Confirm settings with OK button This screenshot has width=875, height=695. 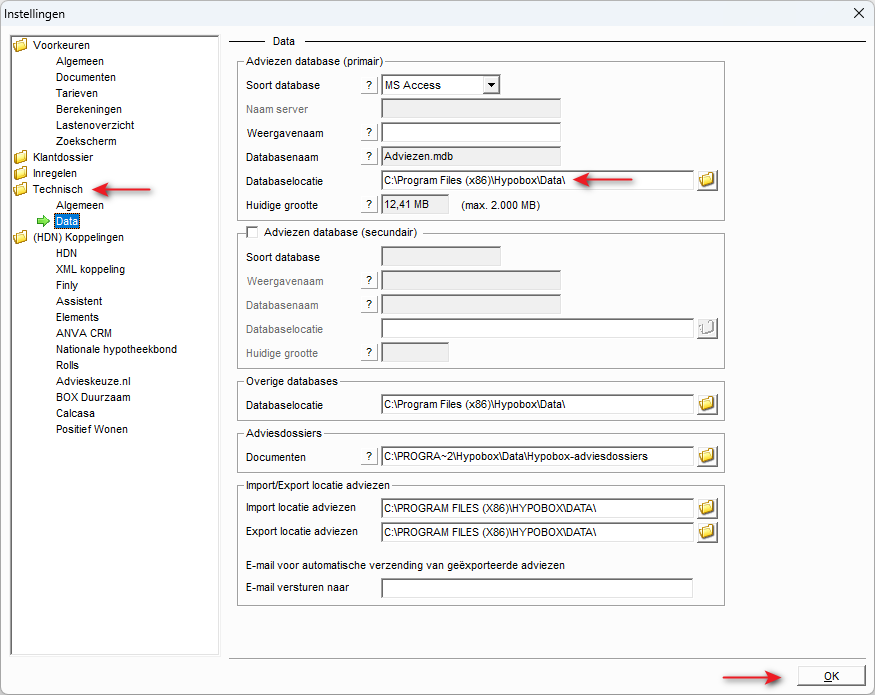click(x=831, y=676)
